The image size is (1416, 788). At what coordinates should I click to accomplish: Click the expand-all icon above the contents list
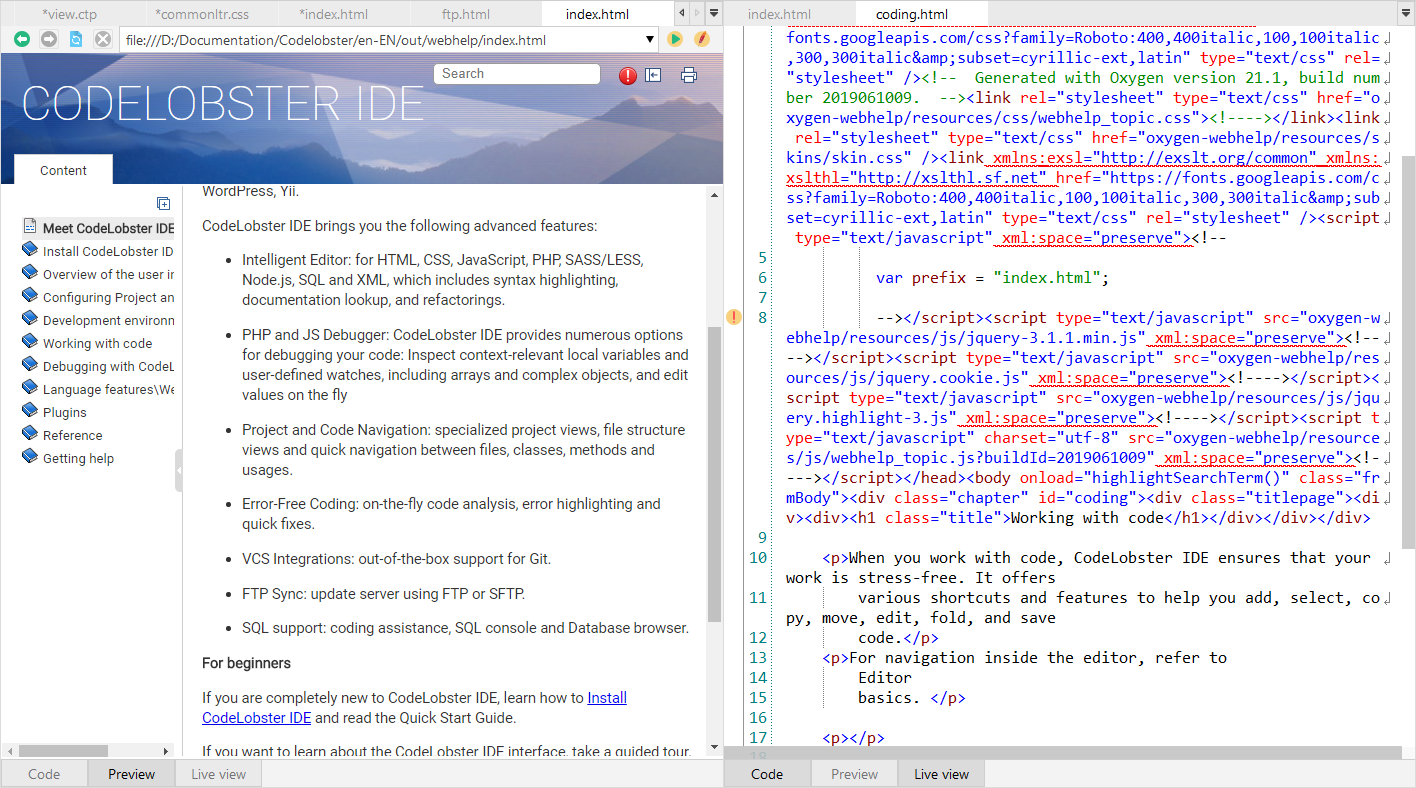[164, 204]
